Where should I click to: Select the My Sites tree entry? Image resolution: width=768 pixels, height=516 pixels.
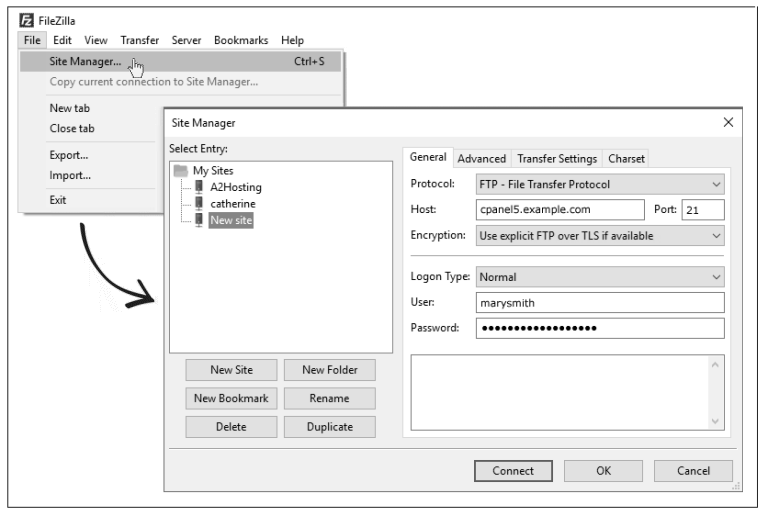click(213, 170)
